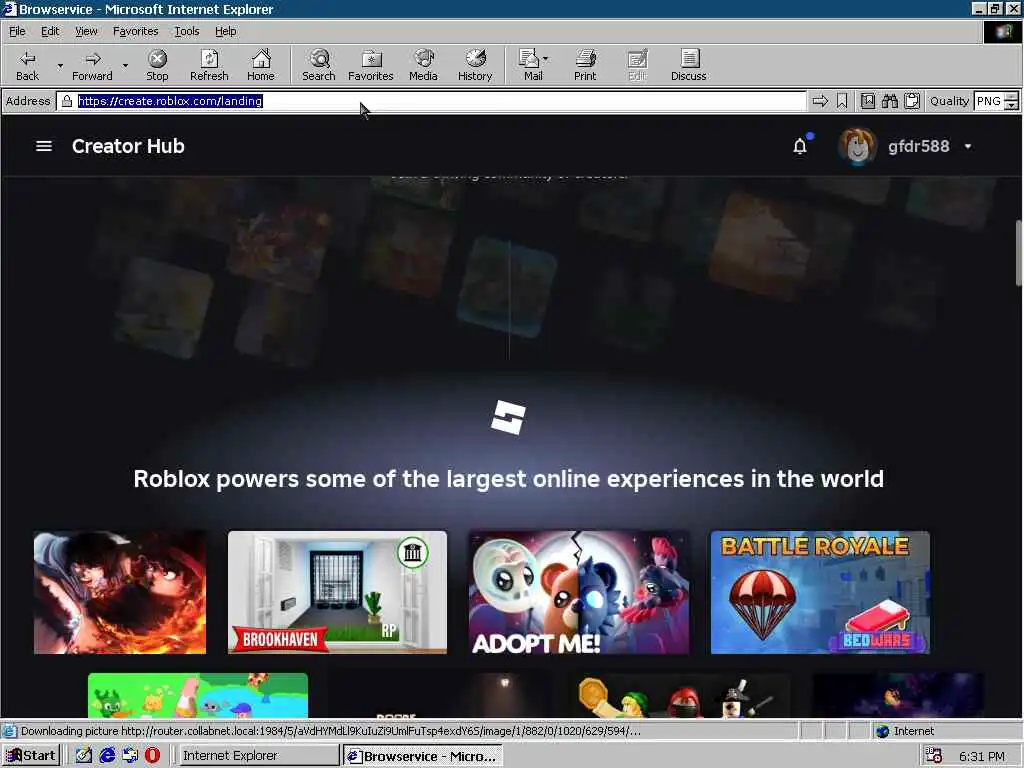Open the Tools menu
Viewport: 1024px width, 768px height.
[x=186, y=31]
